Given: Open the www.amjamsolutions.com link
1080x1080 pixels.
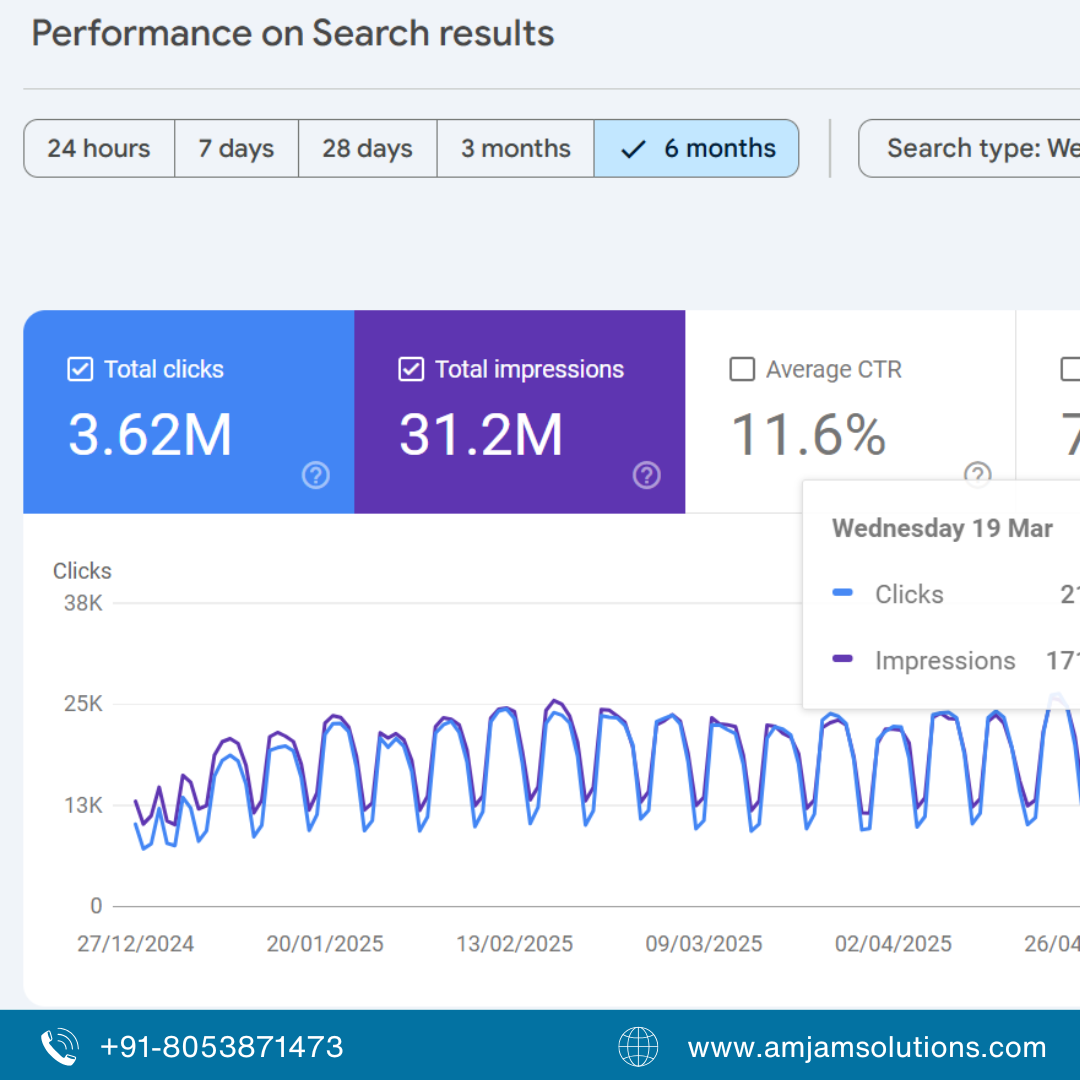Looking at the screenshot, I should click(866, 1047).
